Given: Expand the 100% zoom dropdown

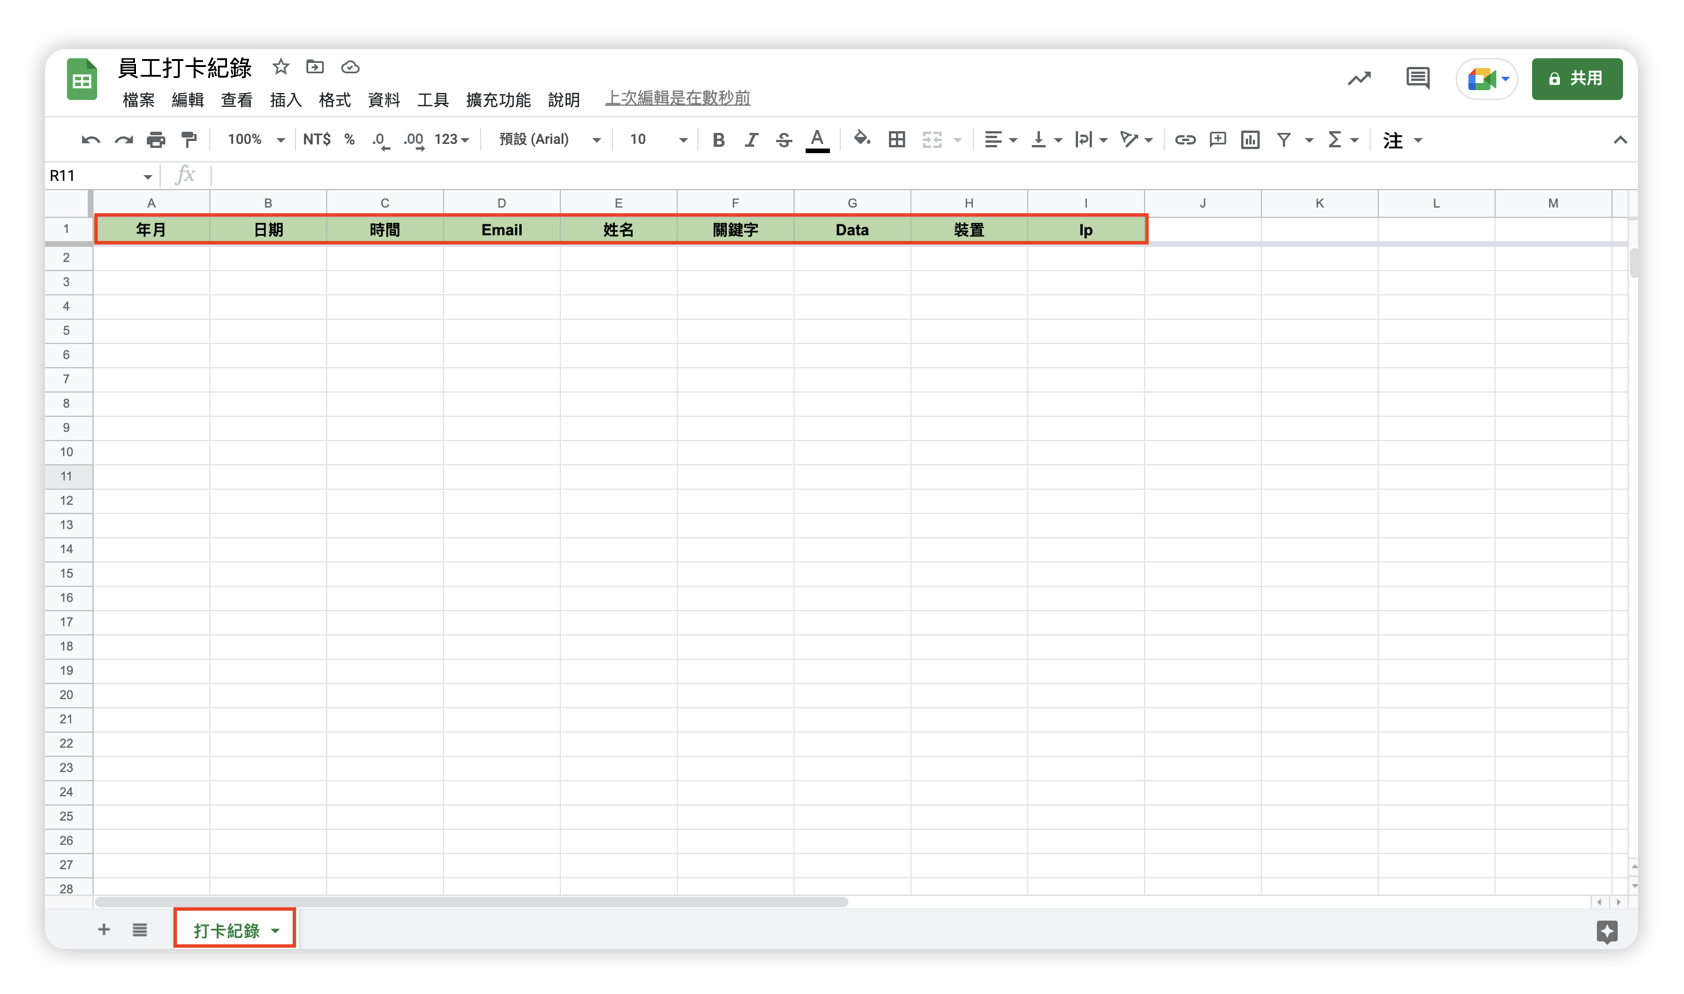Looking at the screenshot, I should [x=256, y=140].
